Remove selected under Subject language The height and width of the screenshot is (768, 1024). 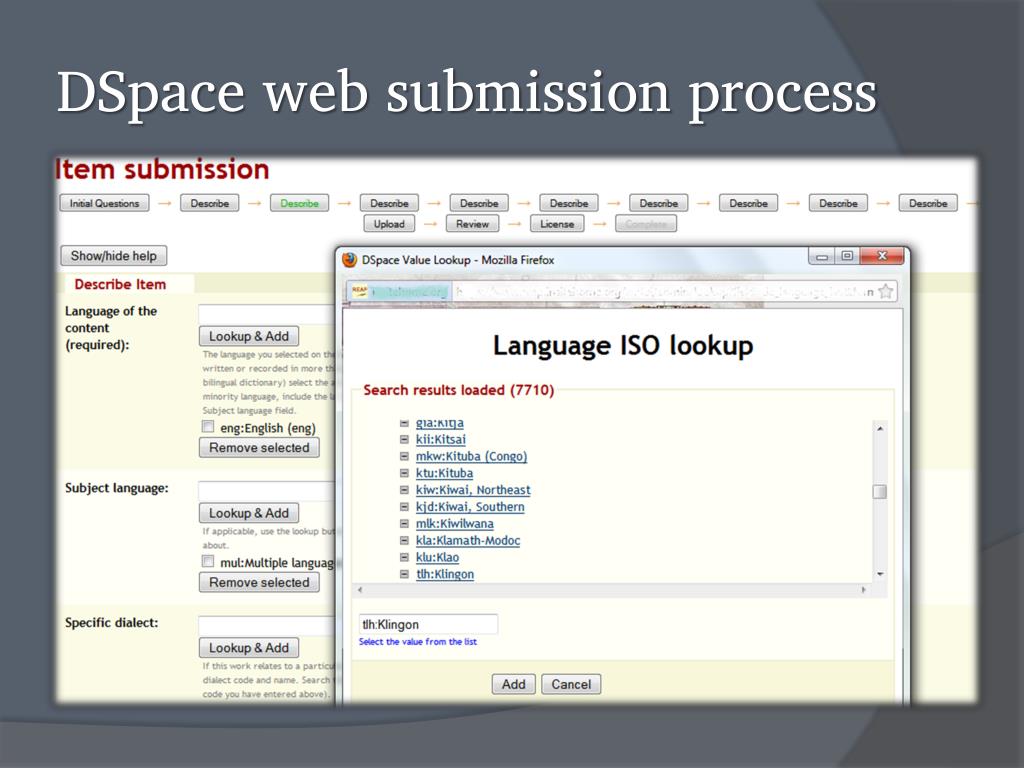[259, 583]
